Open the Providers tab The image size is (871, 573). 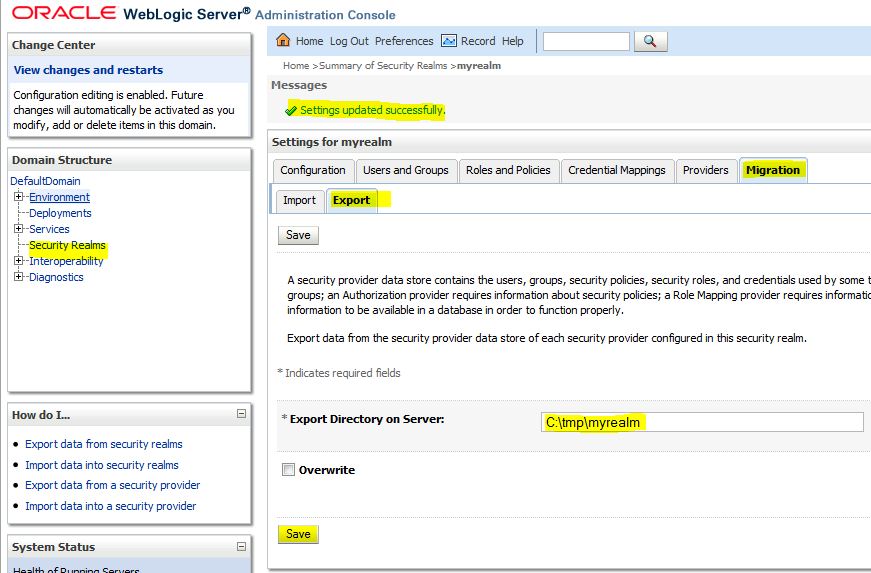pos(705,170)
